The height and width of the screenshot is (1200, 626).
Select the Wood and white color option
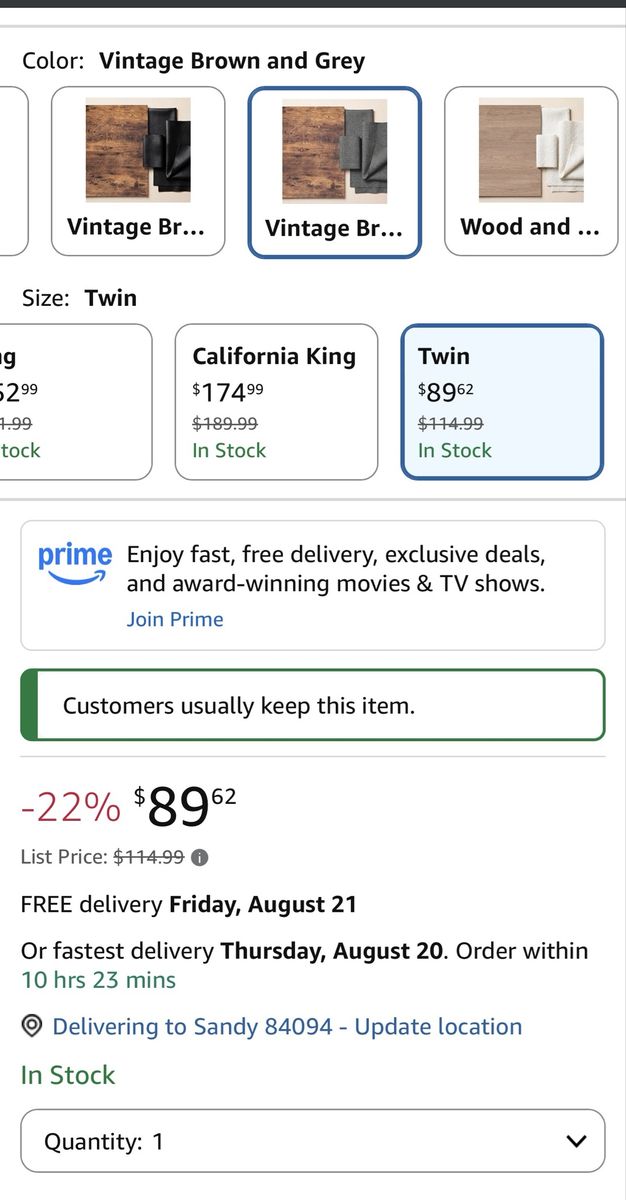(531, 171)
